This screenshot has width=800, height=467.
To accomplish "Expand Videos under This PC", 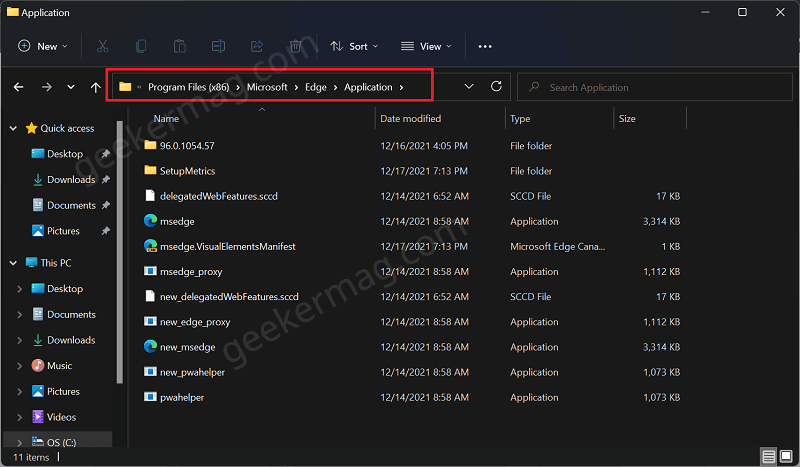I will tap(19, 417).
